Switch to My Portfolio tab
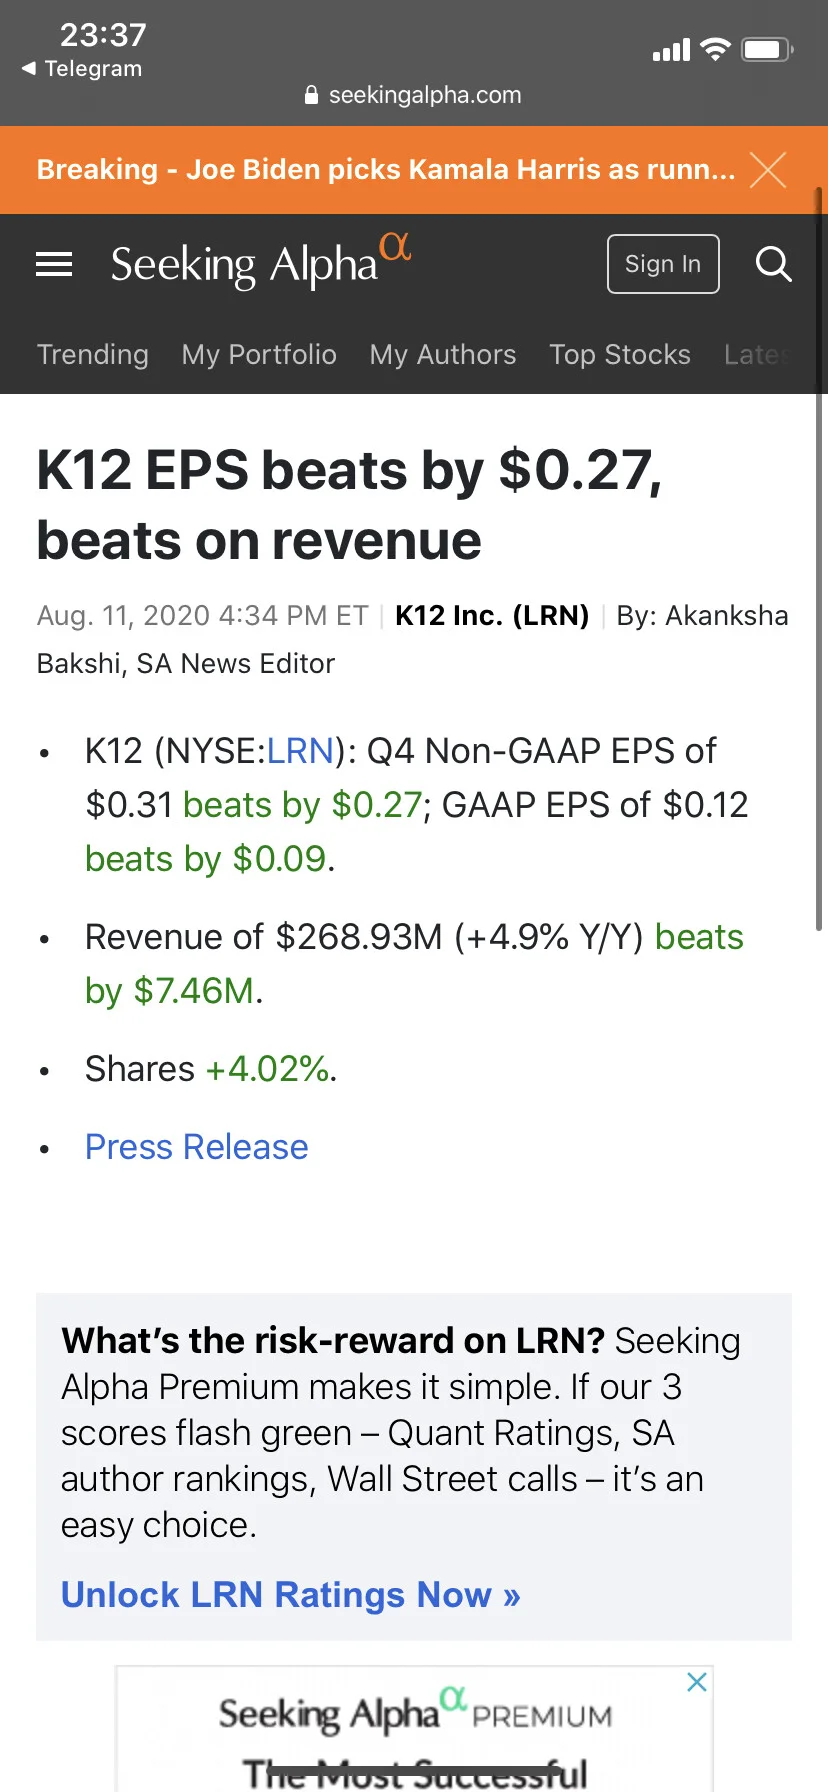828x1792 pixels. [x=259, y=355]
